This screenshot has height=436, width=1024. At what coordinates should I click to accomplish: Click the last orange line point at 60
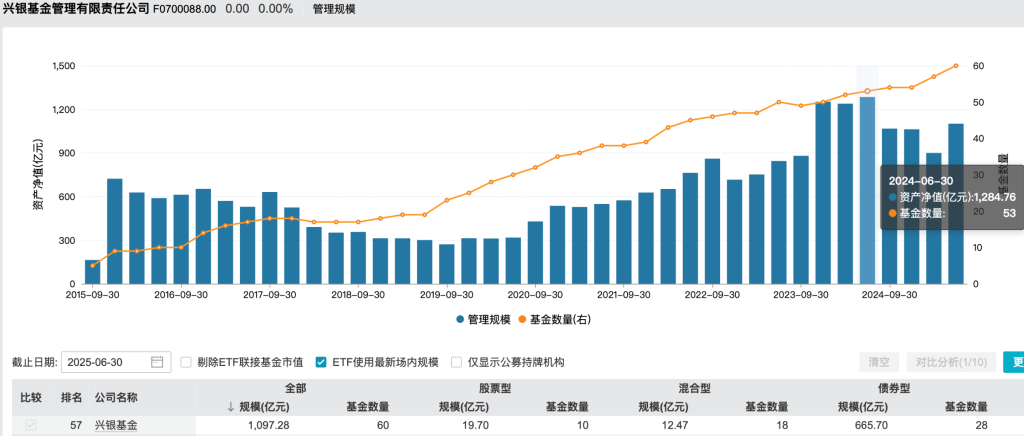tap(955, 66)
